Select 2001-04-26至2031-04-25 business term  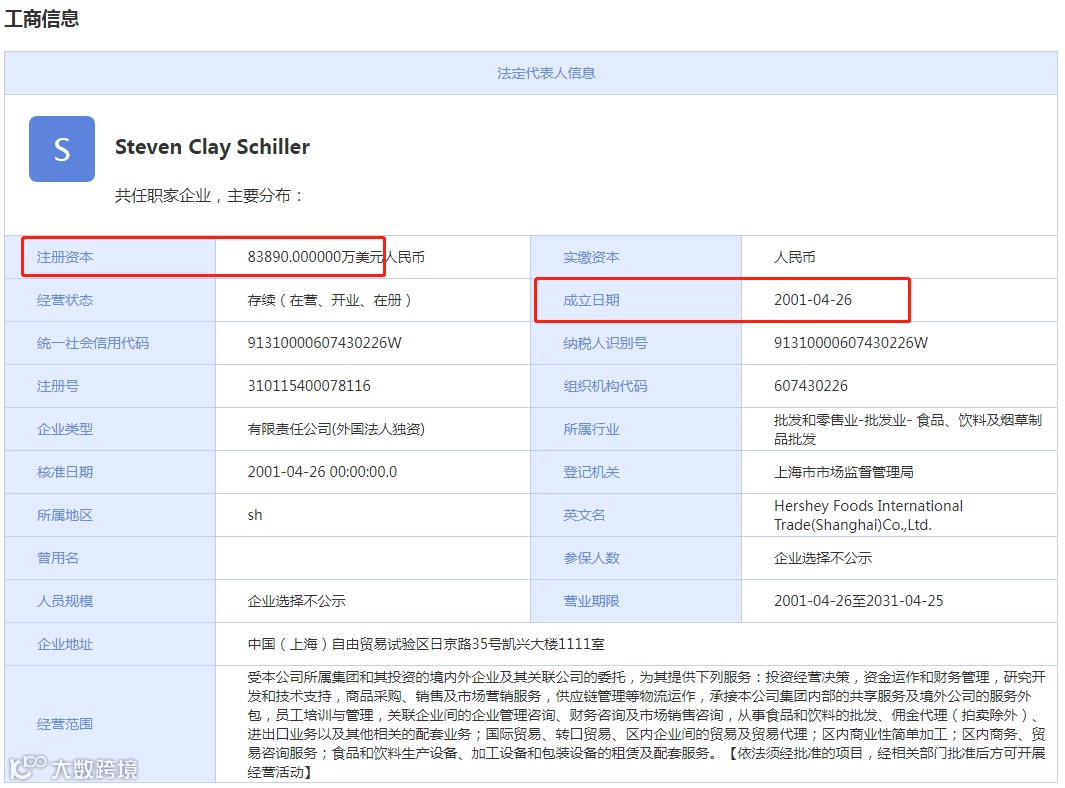click(859, 601)
